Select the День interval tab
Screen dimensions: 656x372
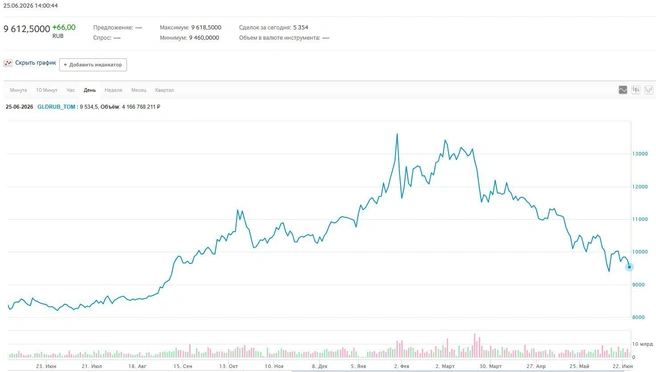[x=90, y=90]
